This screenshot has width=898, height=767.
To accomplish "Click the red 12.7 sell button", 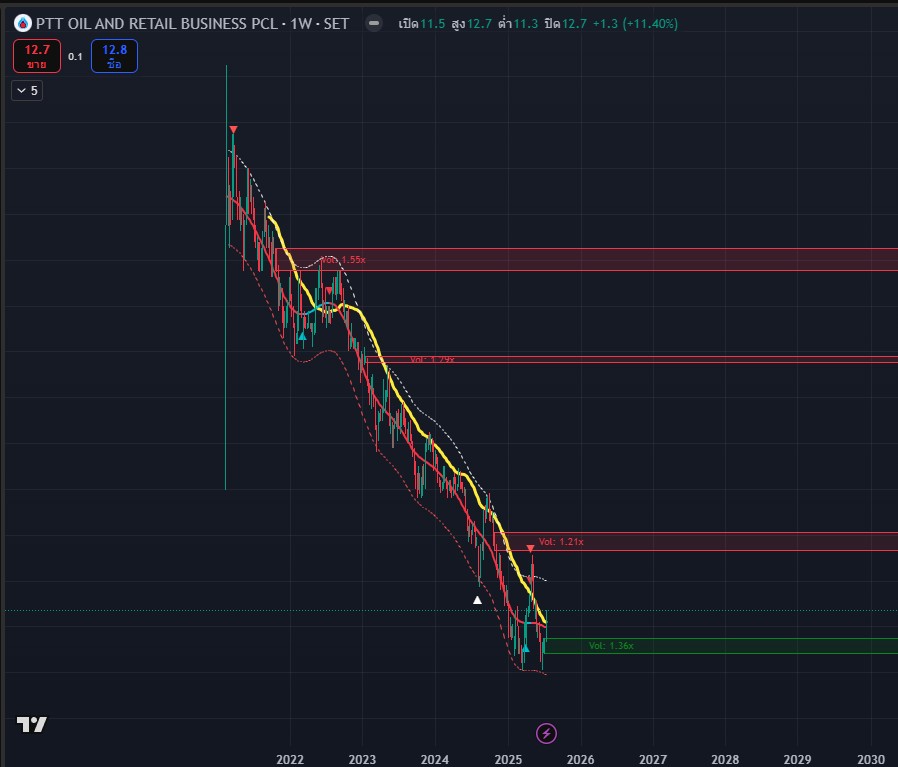I will (x=37, y=56).
